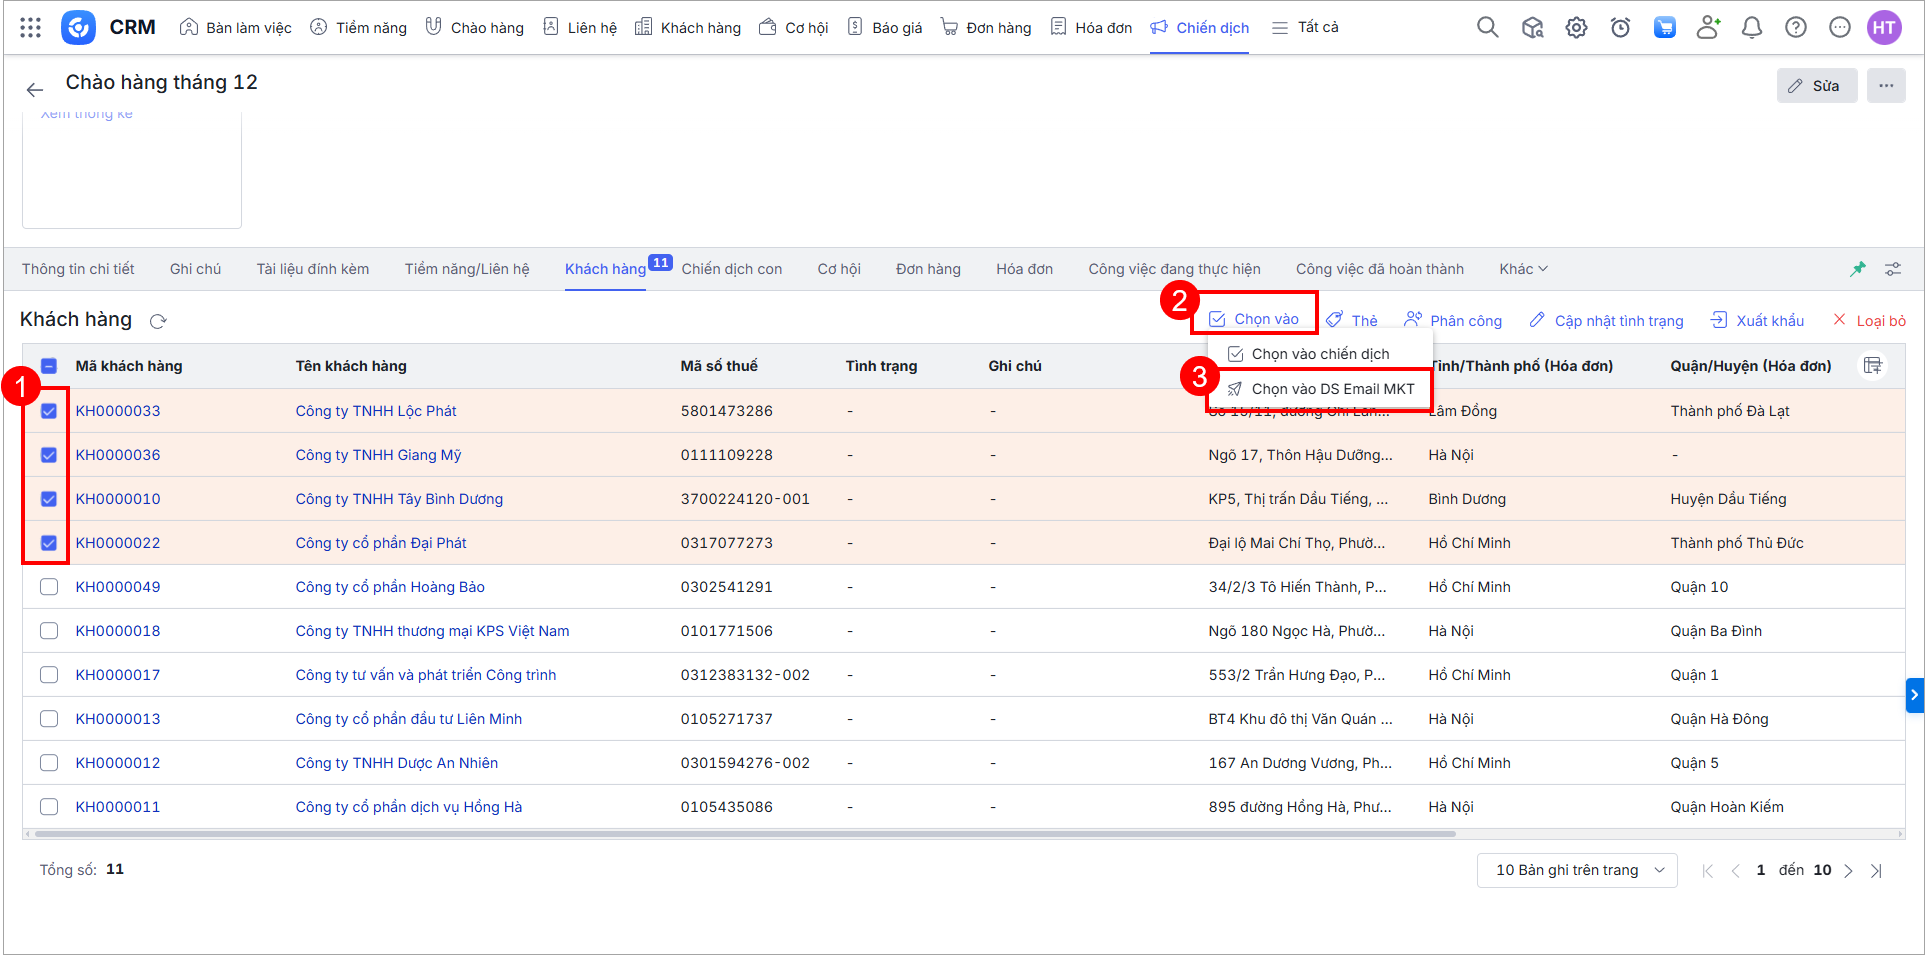The width and height of the screenshot is (1925, 955).
Task: Open the settings gear icon
Action: point(1576,27)
